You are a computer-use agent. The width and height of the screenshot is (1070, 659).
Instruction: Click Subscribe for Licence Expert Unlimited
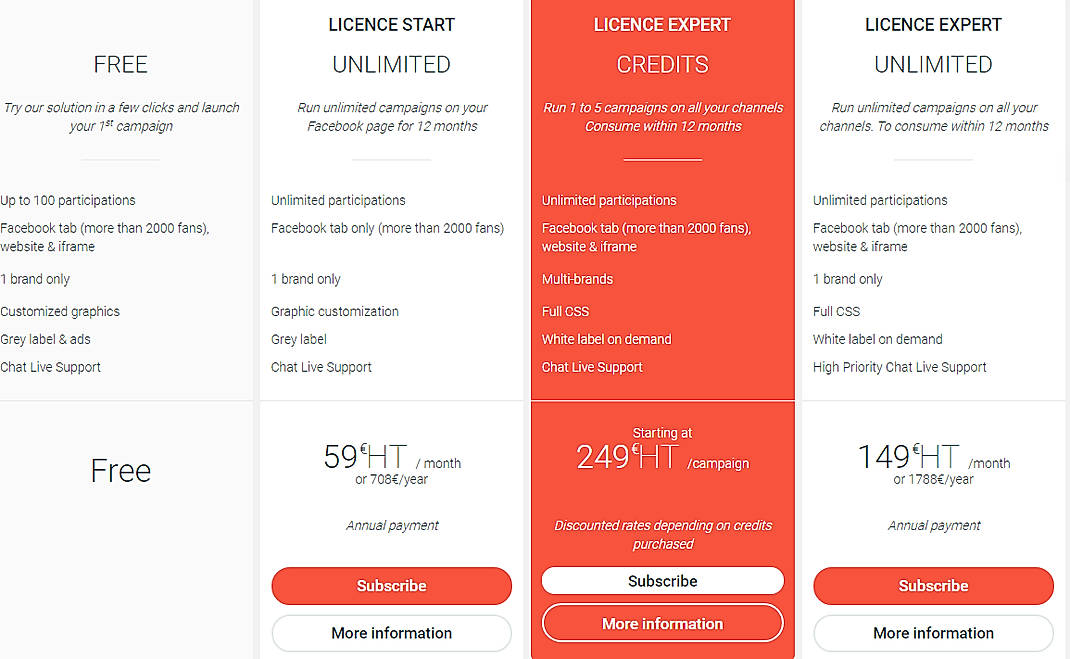pos(933,586)
